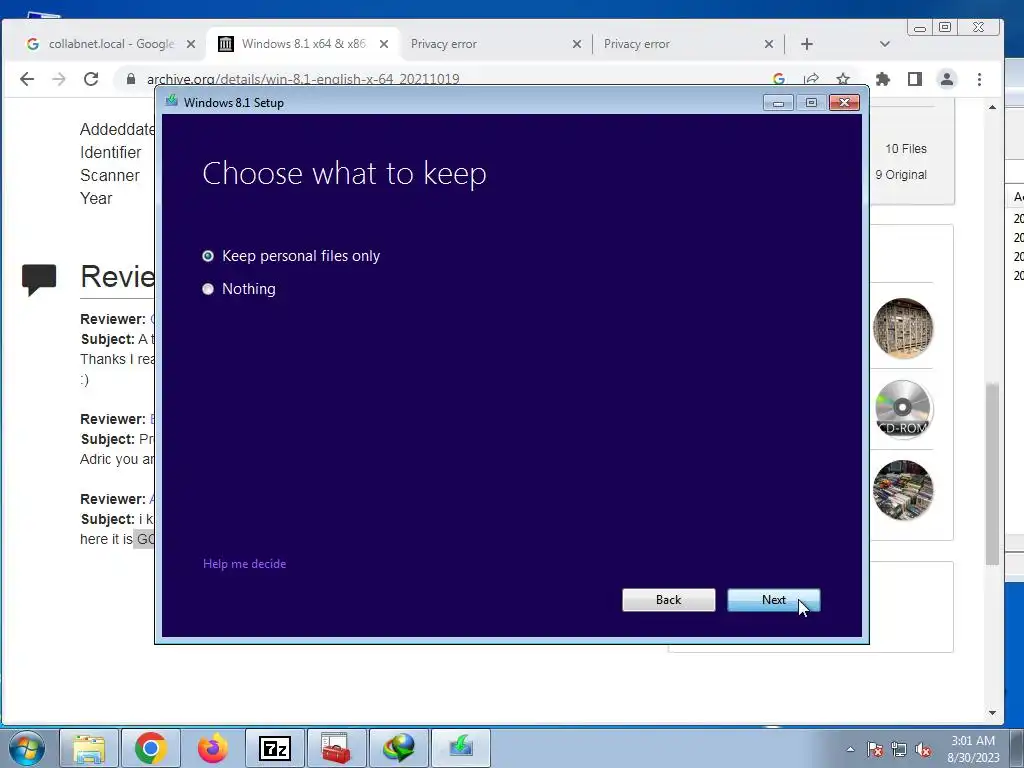Open the Windows Start menu

[26, 748]
